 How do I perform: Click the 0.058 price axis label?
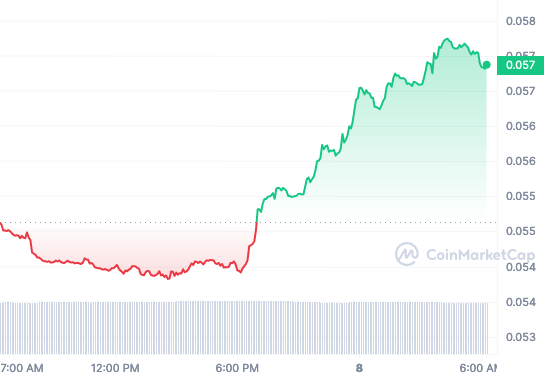click(x=521, y=21)
